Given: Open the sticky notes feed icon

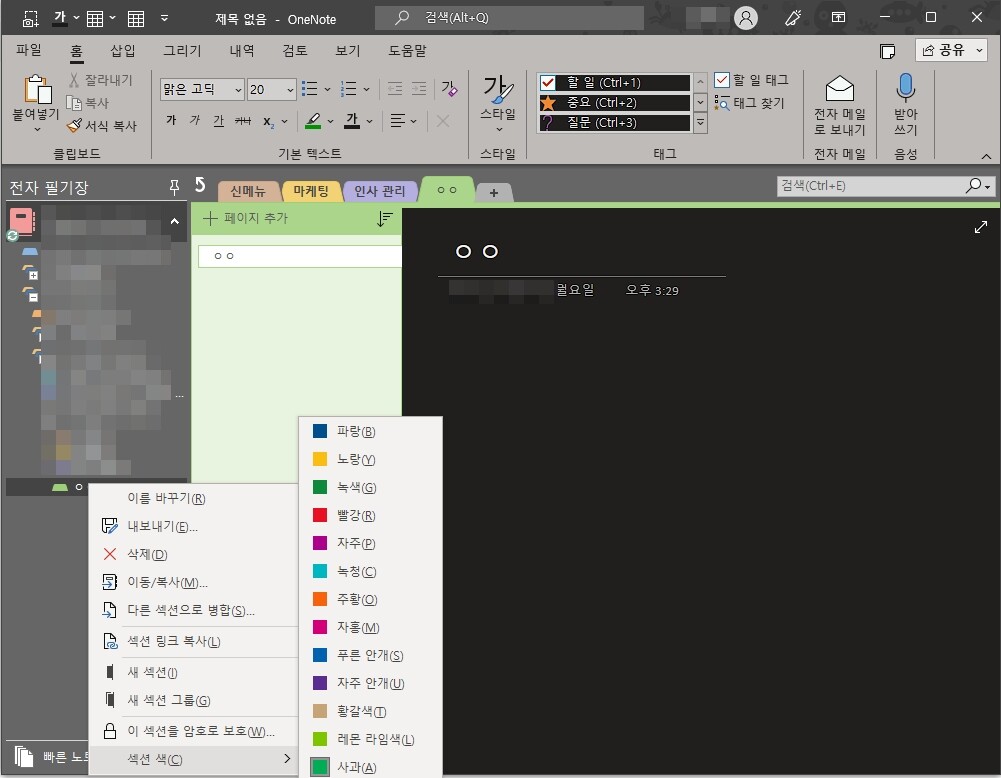Looking at the screenshot, I should [x=887, y=51].
